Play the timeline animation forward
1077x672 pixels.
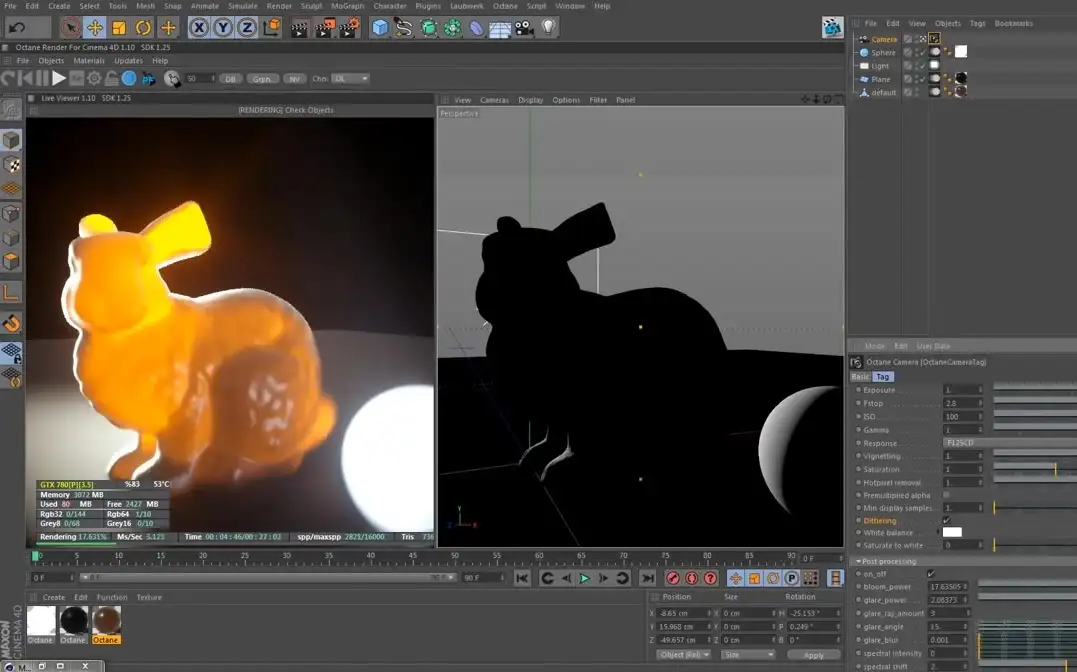[585, 579]
